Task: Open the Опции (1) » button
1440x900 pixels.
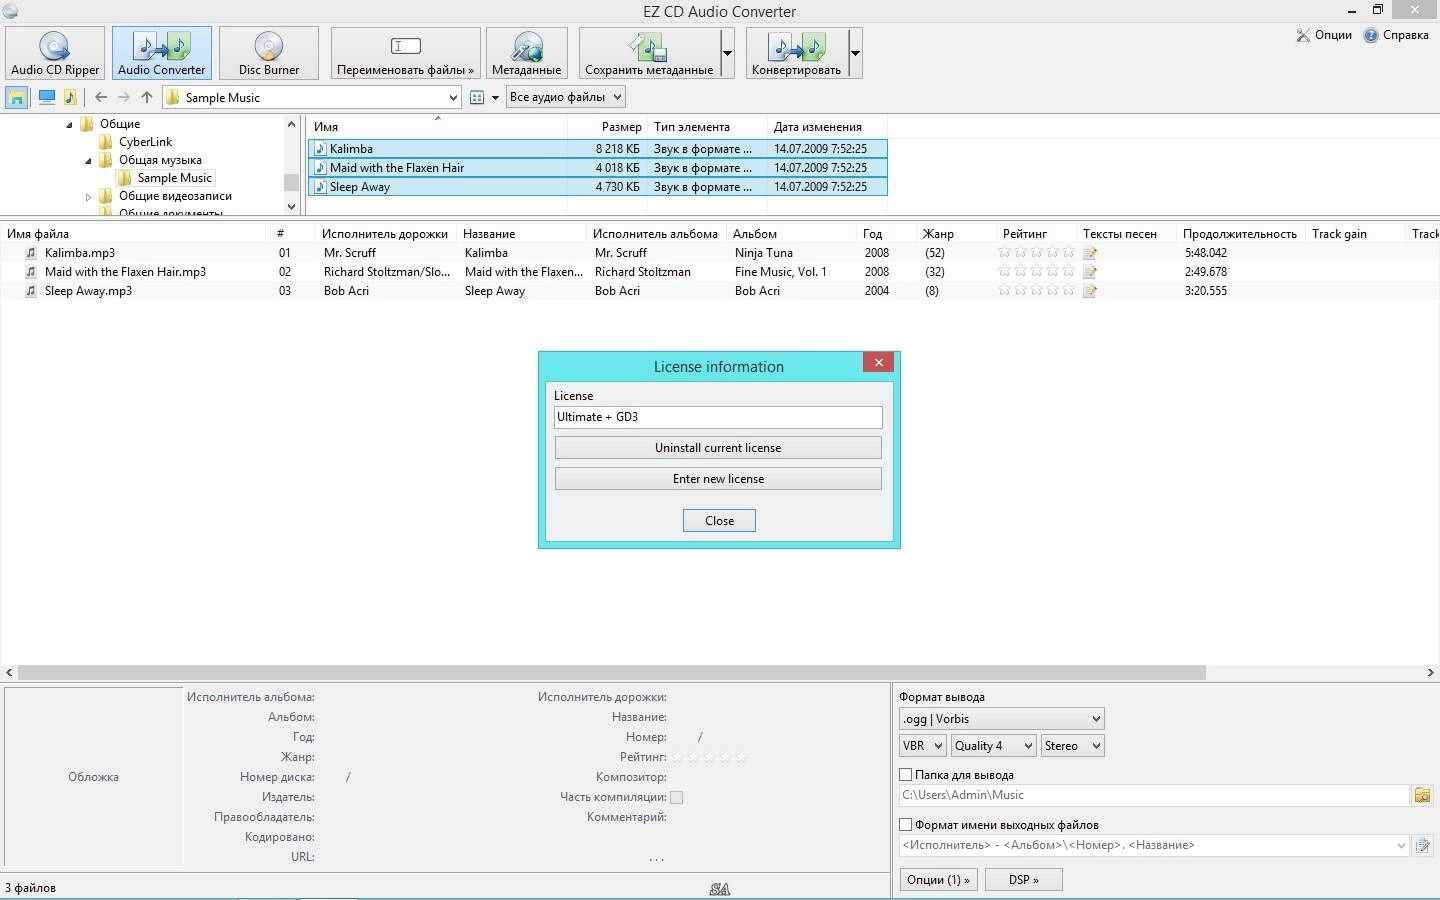Action: (x=938, y=880)
